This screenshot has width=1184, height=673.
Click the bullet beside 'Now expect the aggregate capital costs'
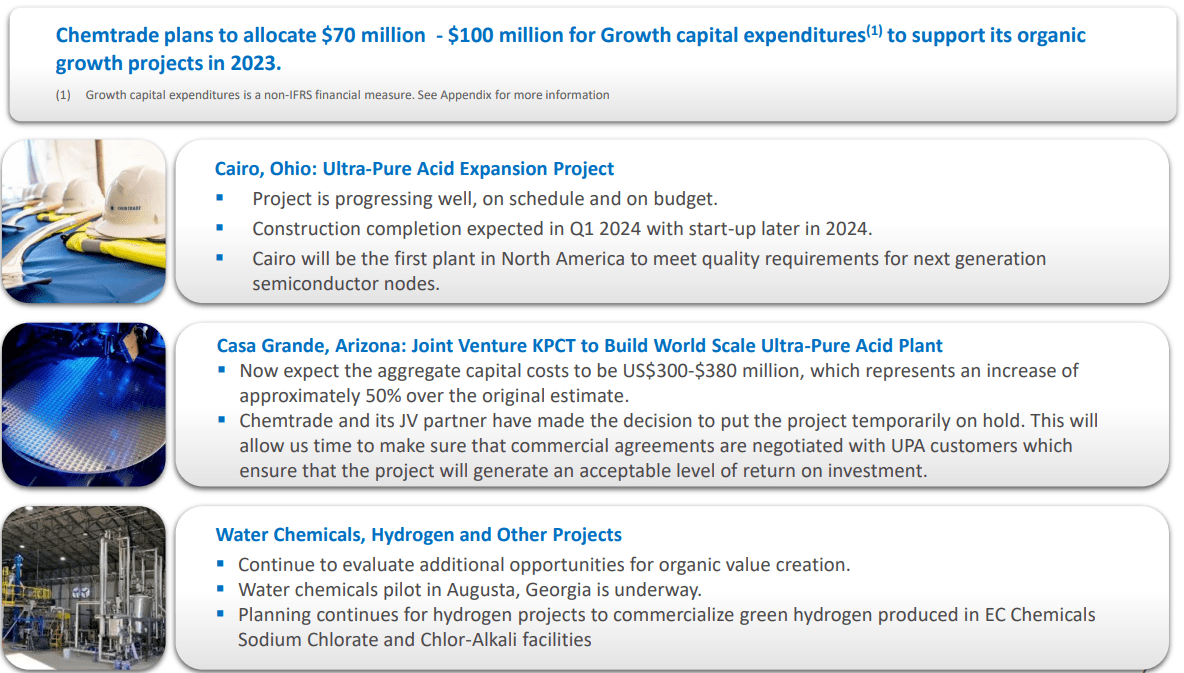click(221, 369)
